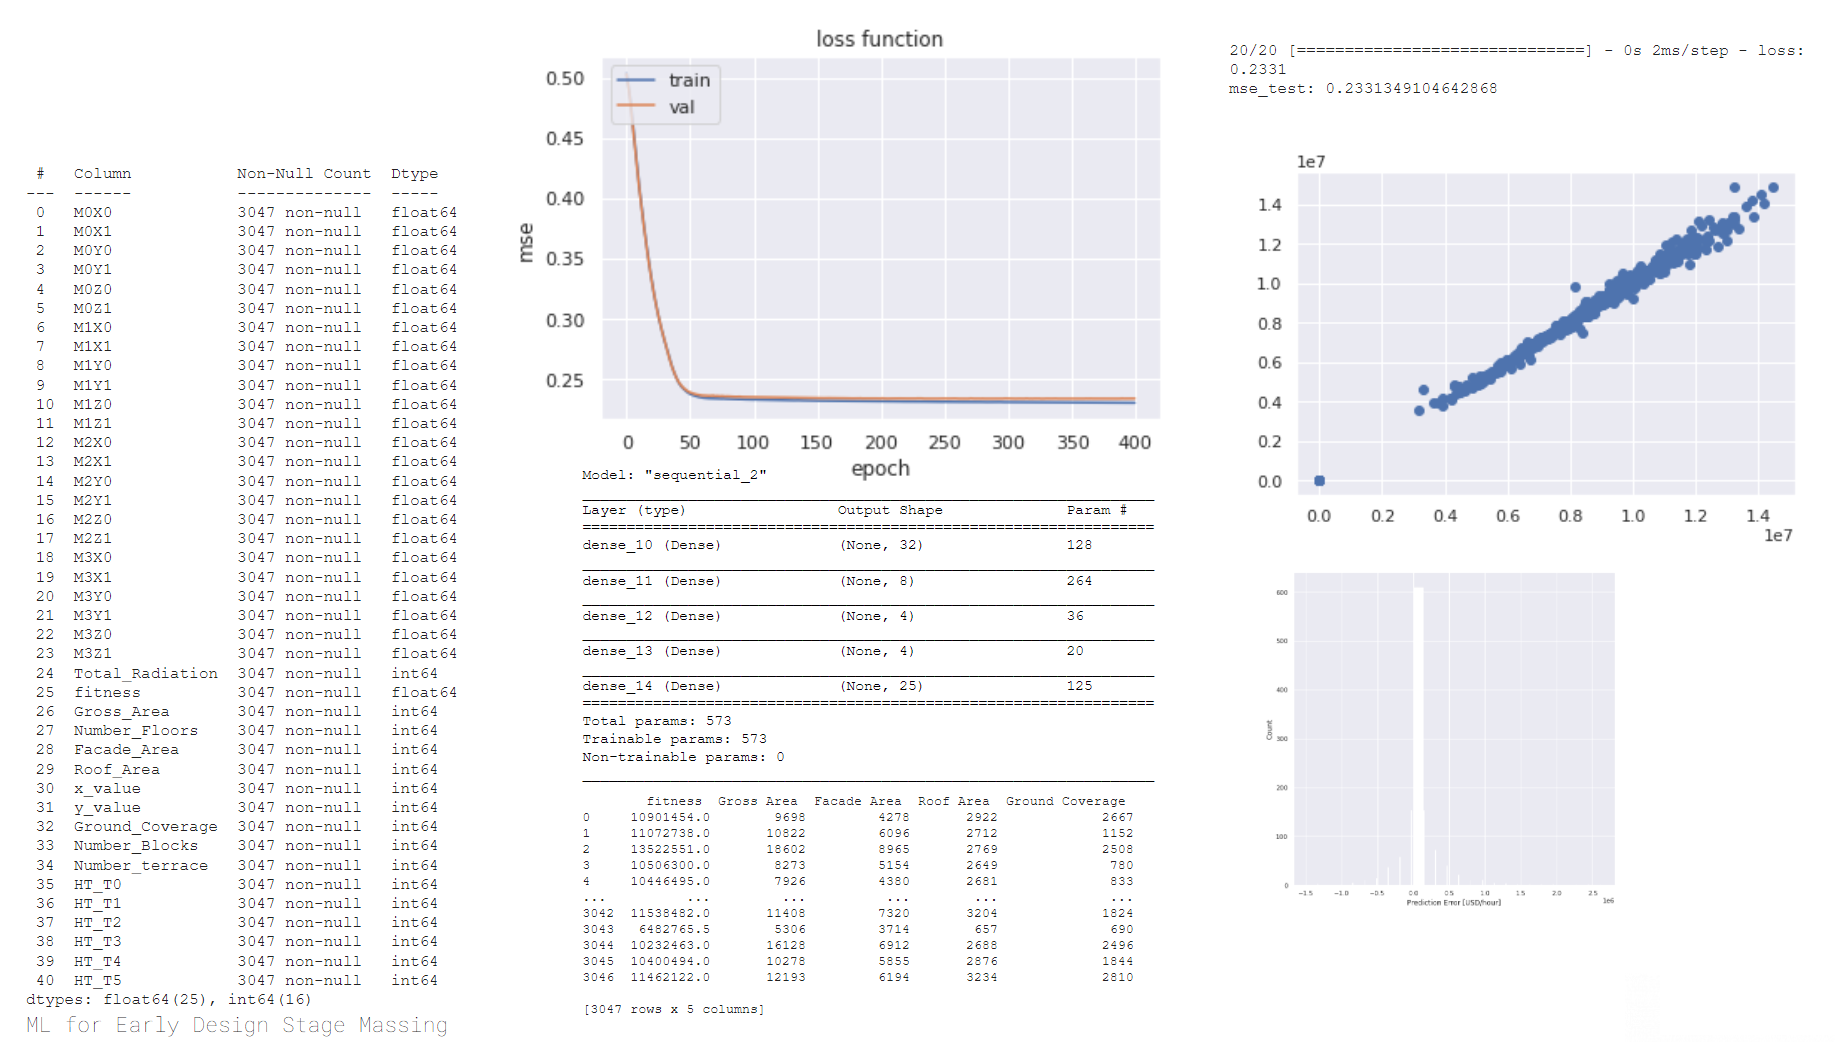Click the Ground Coverage column header
Screen dimensions: 1835x1042
point(1065,801)
